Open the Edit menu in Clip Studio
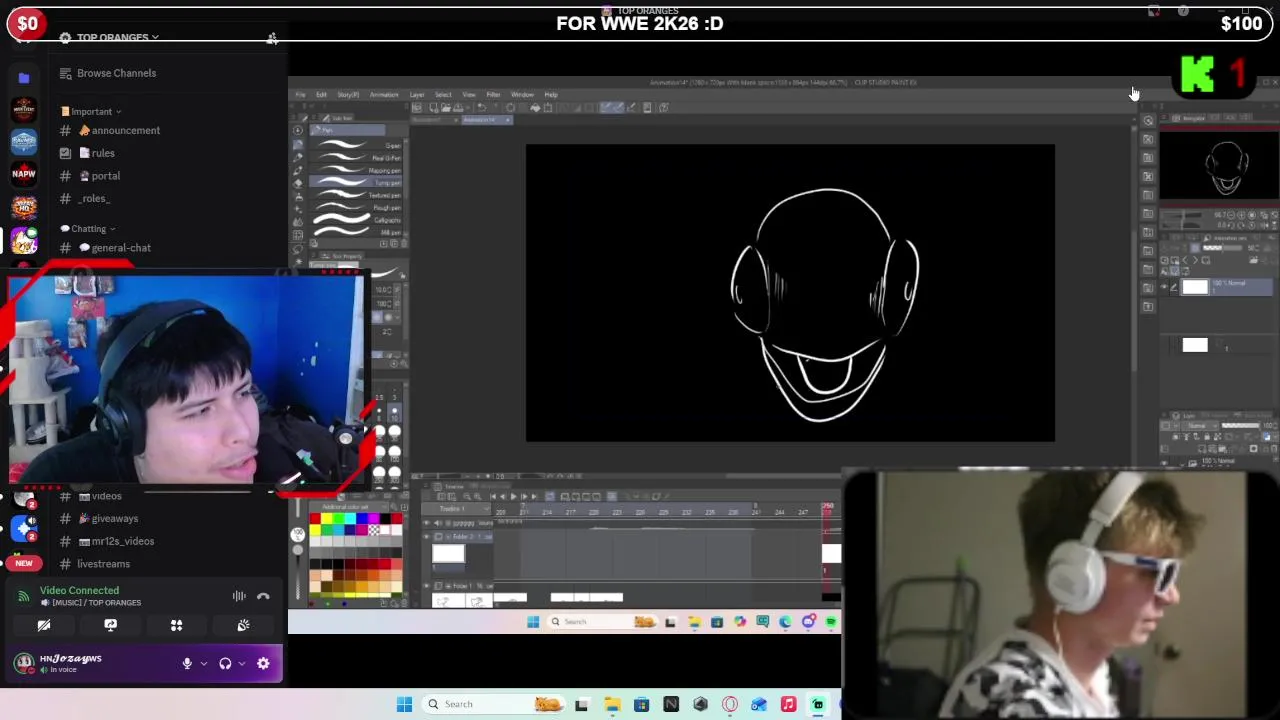The image size is (1280, 720). point(321,95)
